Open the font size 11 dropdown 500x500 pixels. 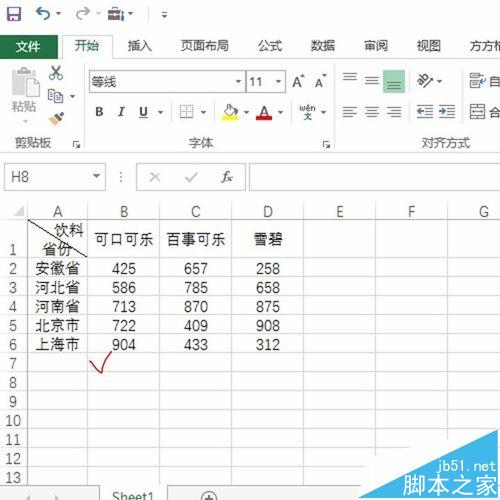tap(278, 81)
